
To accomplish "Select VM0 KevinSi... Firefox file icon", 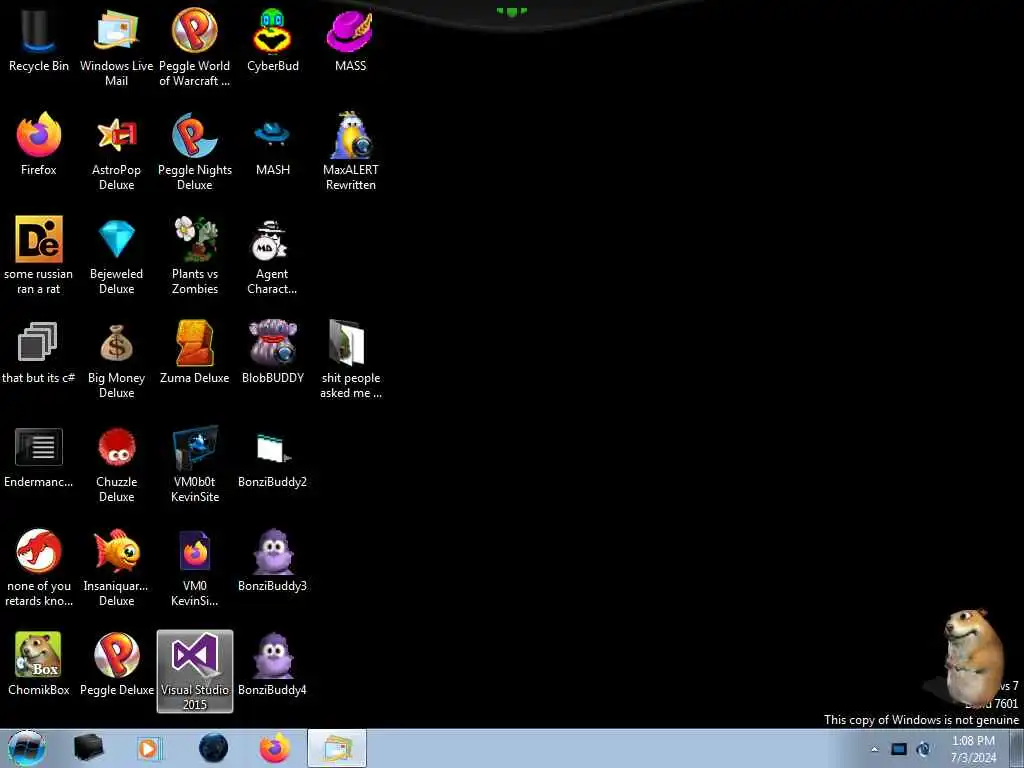I will [195, 568].
